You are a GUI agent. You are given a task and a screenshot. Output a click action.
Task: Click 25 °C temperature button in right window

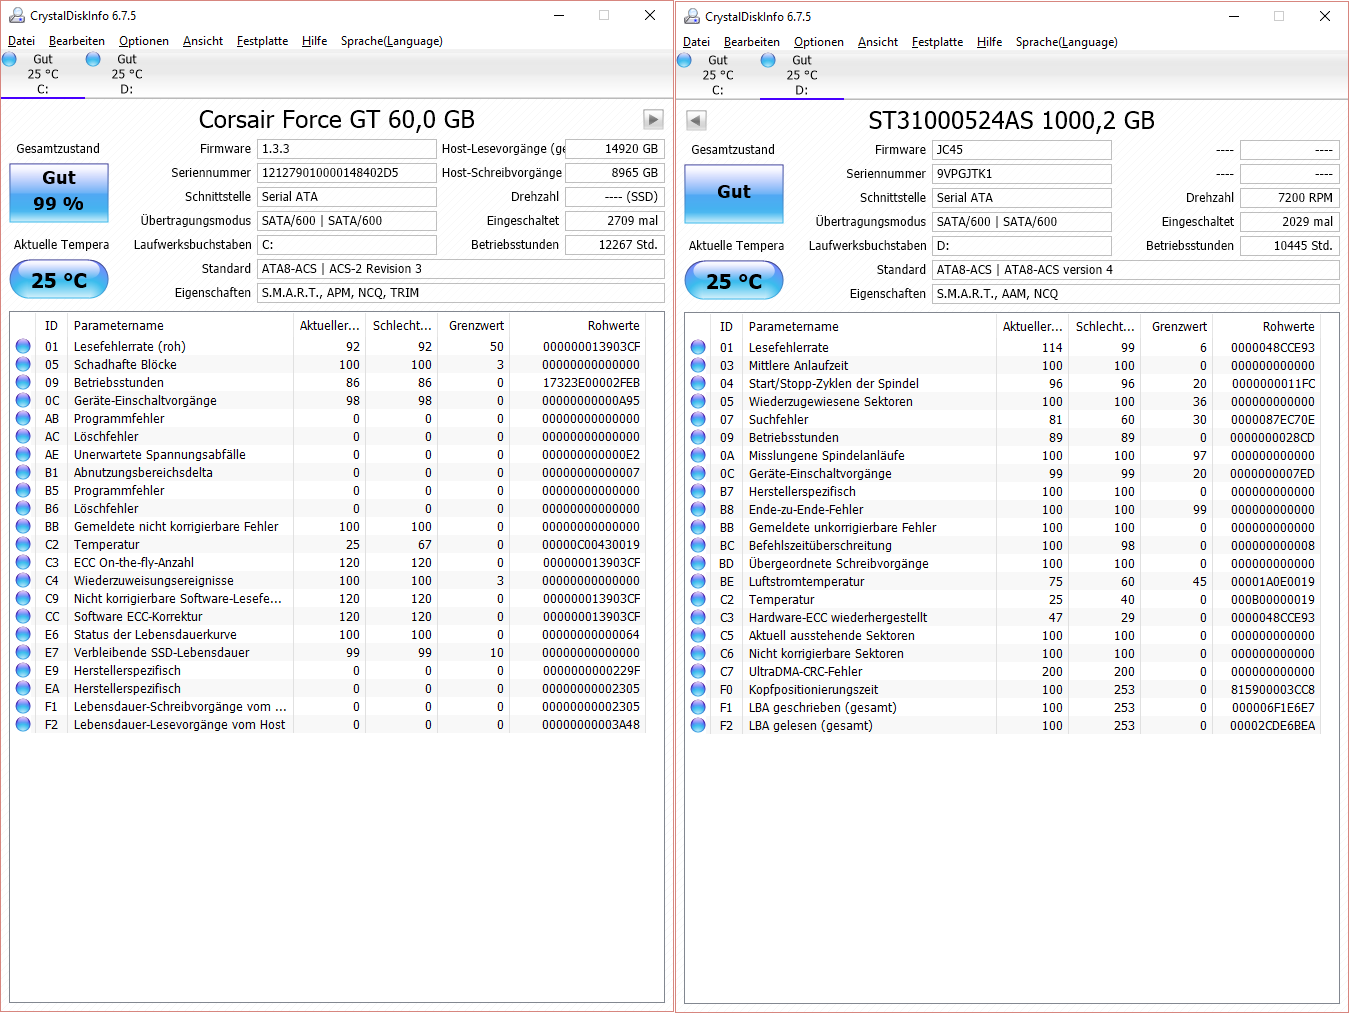pos(734,281)
